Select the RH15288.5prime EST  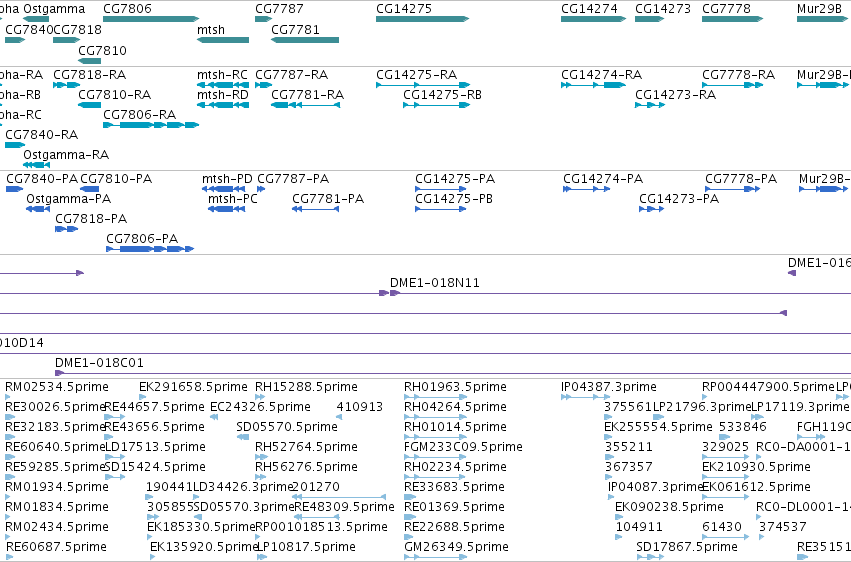261,398
